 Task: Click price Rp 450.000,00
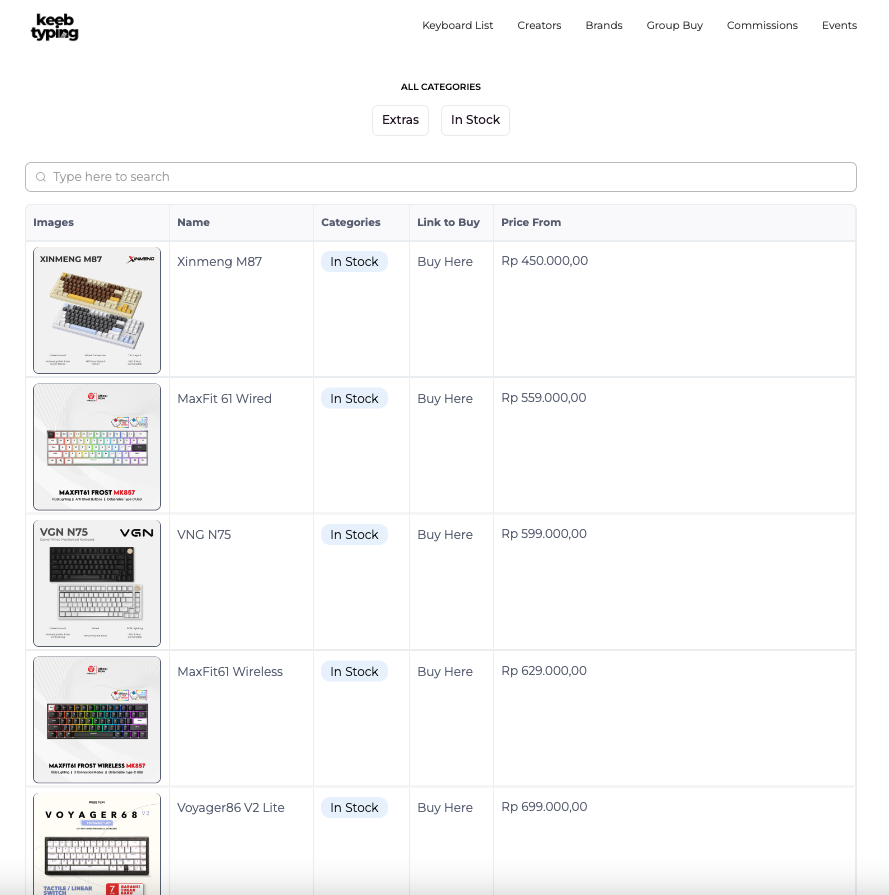[545, 261]
